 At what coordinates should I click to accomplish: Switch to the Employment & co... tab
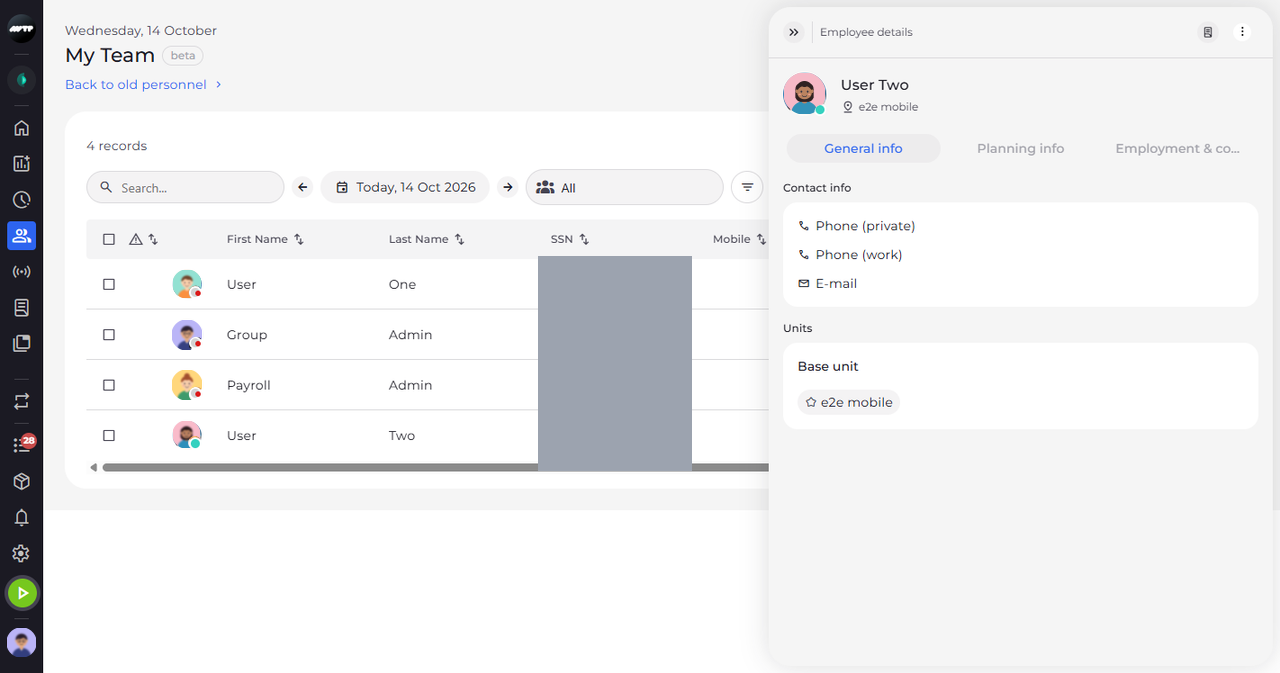coord(1177,148)
